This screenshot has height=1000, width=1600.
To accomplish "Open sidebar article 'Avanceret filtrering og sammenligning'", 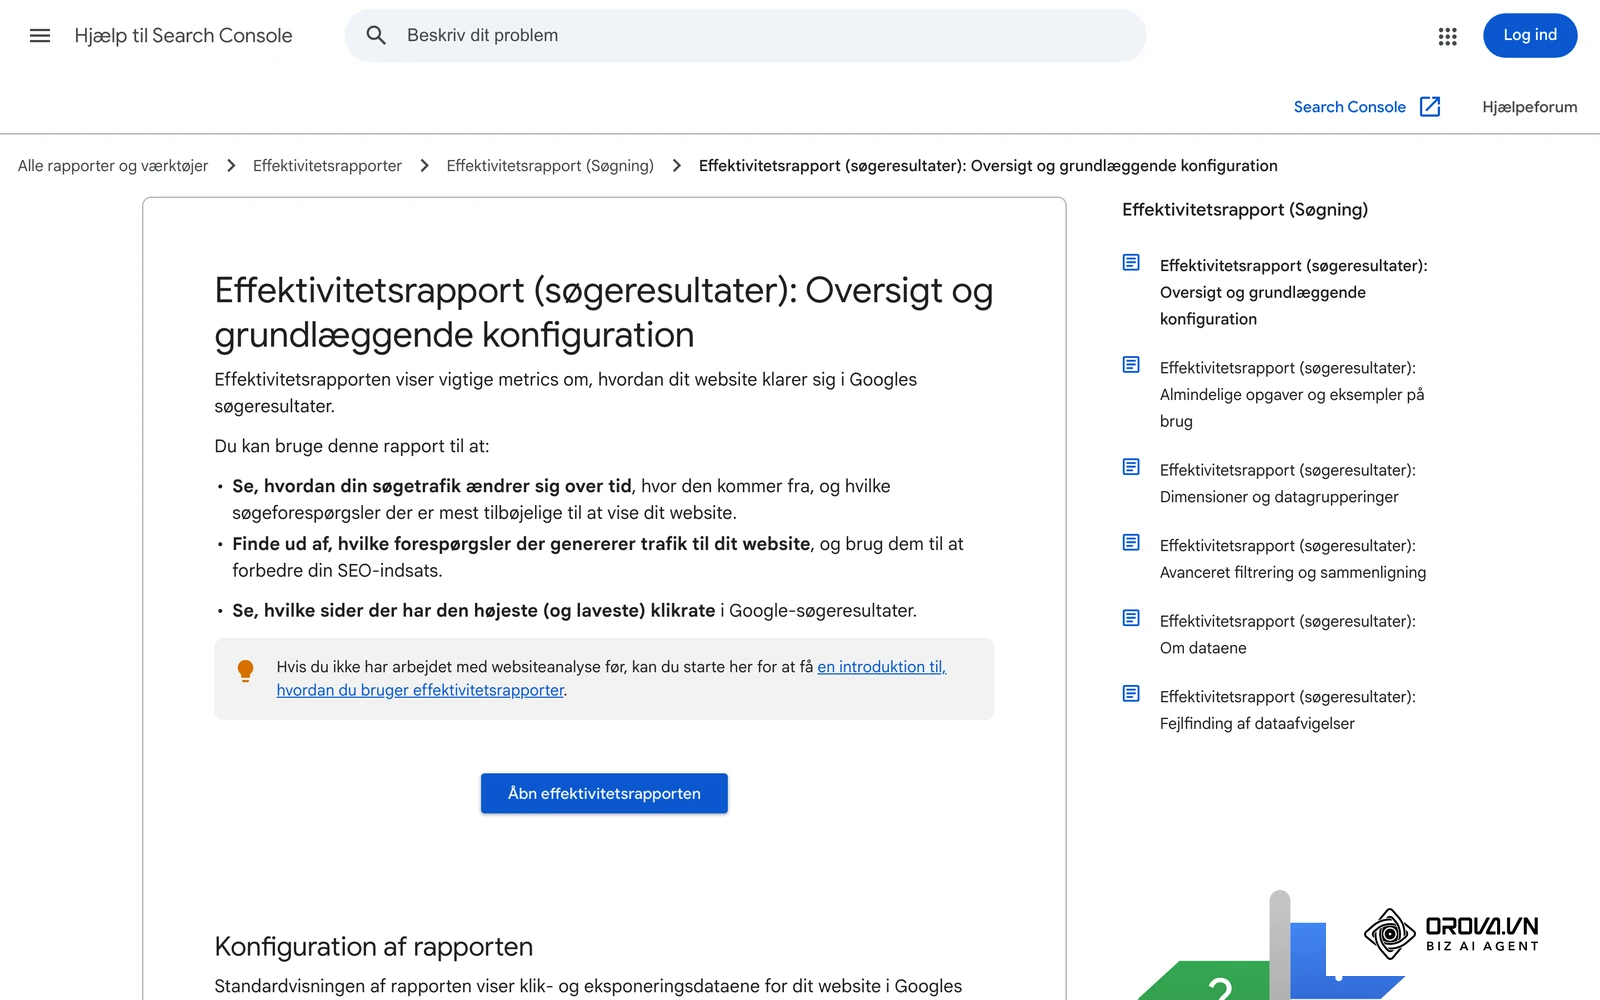I will coord(1293,559).
